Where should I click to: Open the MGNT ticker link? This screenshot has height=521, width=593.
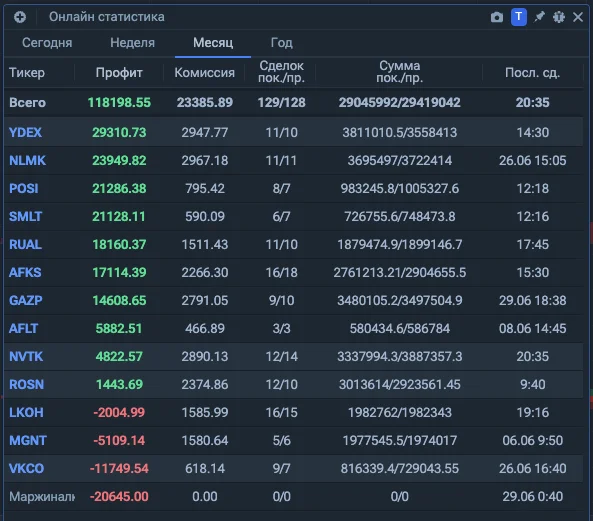(x=28, y=440)
